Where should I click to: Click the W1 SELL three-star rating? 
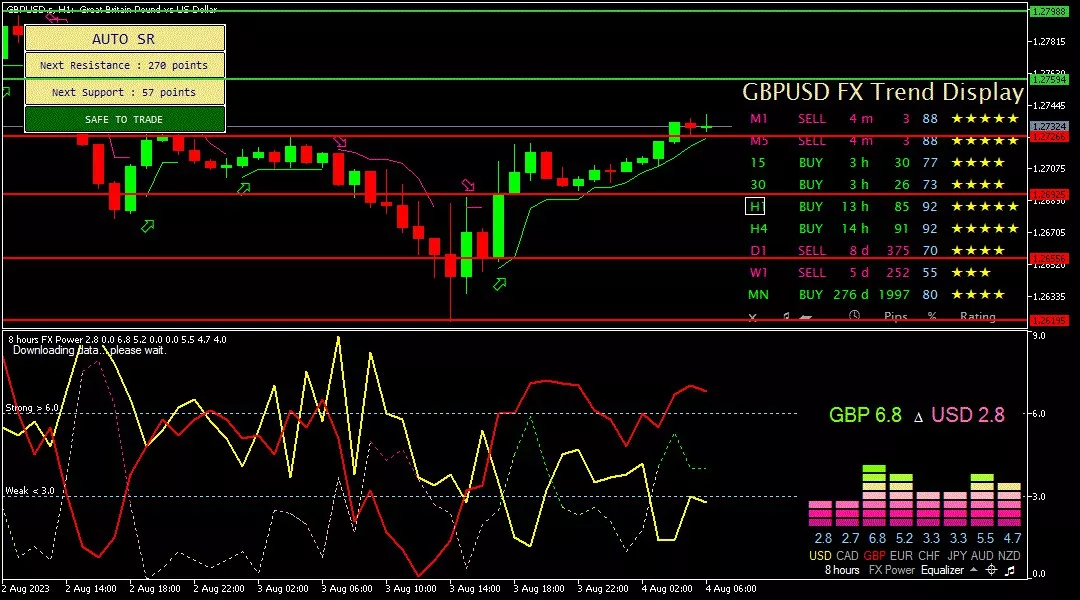click(971, 273)
